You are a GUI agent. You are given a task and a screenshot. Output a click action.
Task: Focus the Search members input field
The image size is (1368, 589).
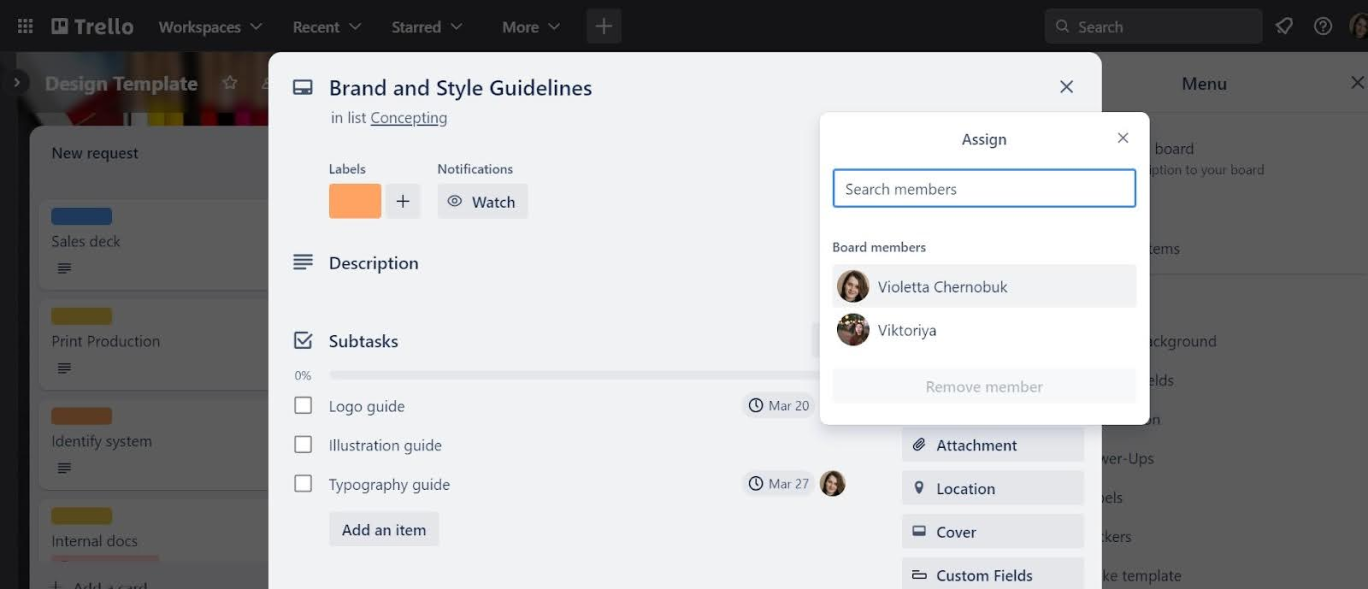(983, 189)
